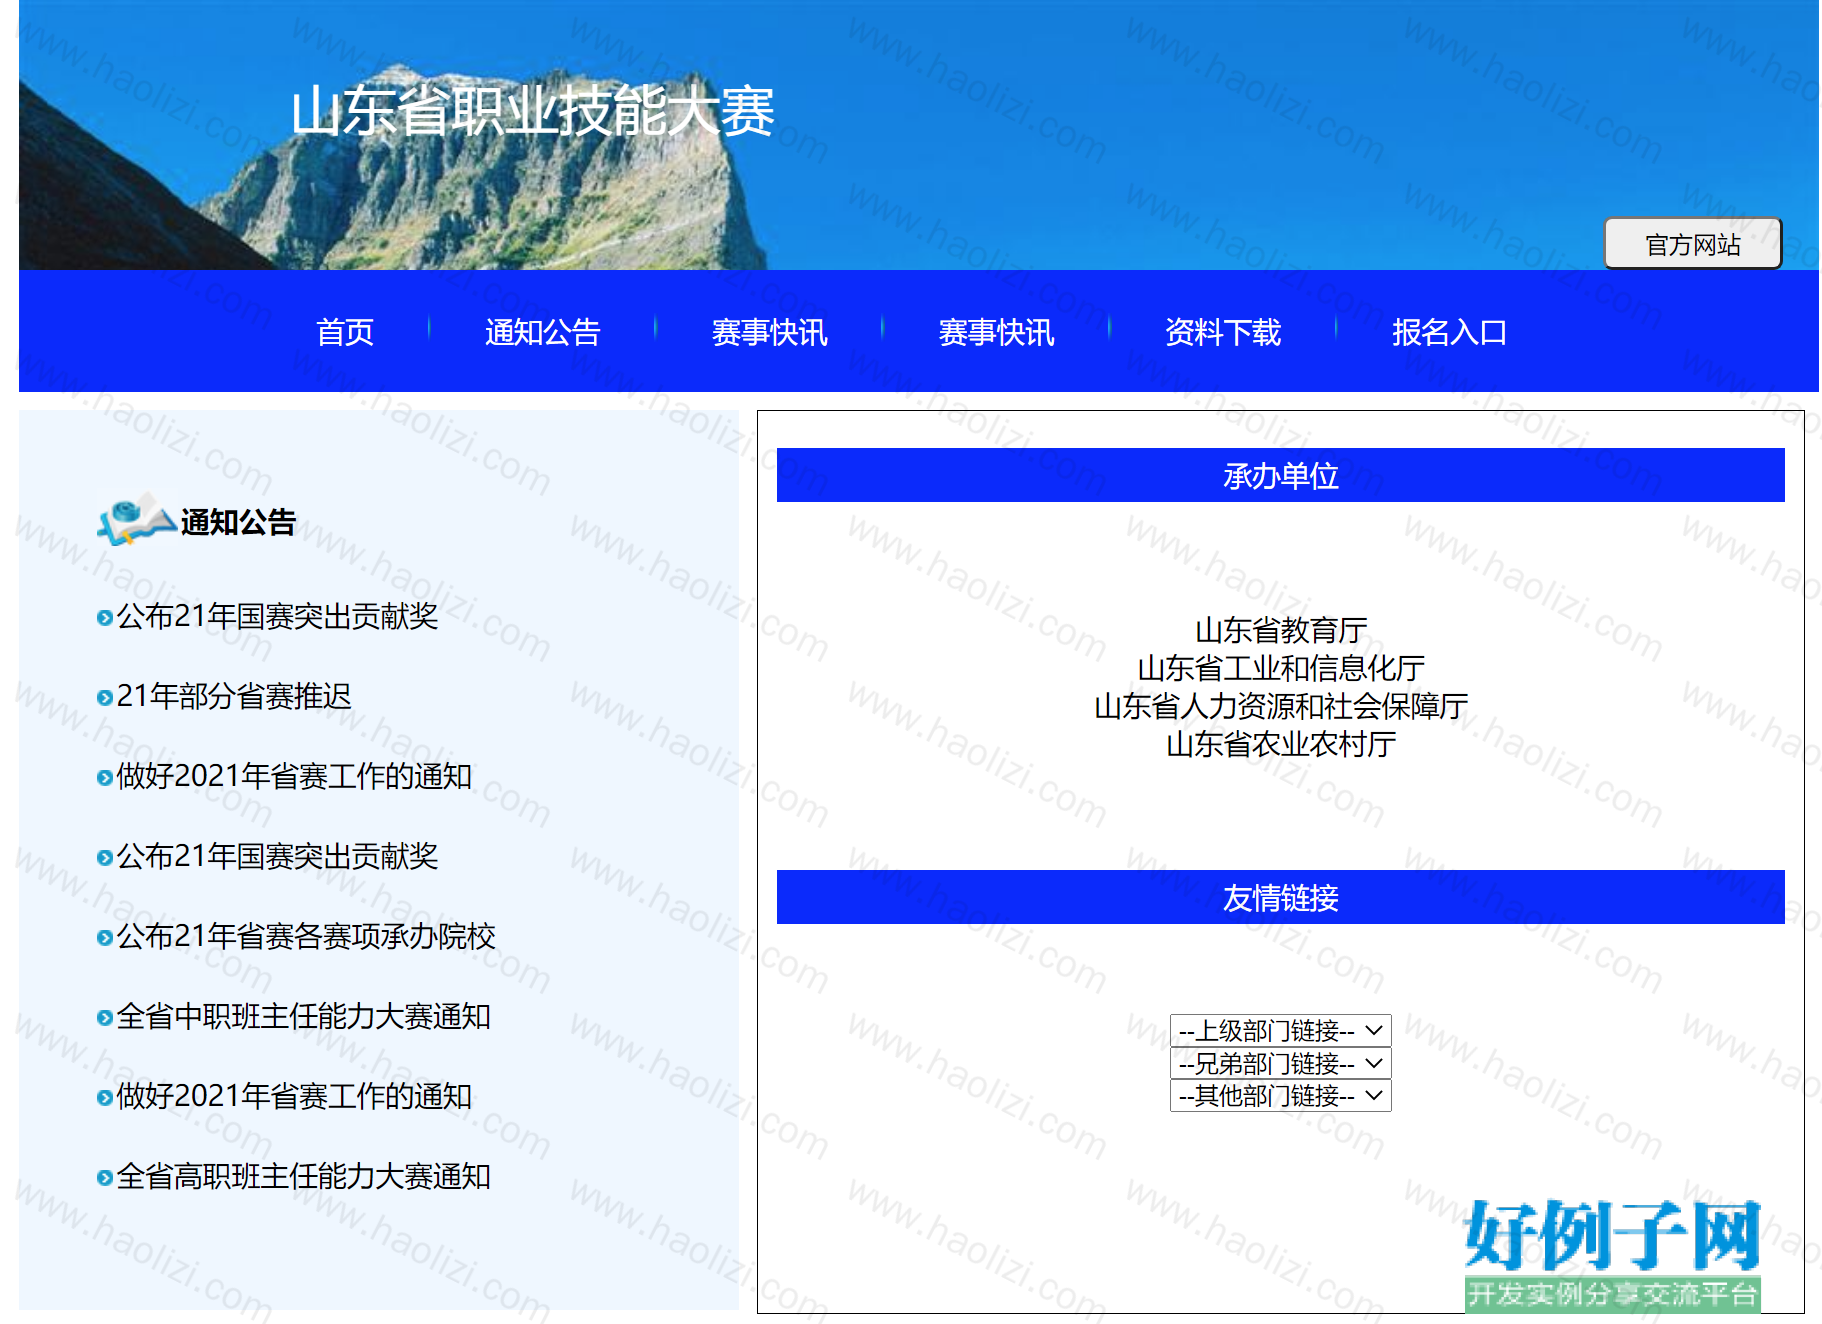Expand the 上级部门链接 dropdown
The width and height of the screenshot is (1822, 1324).
click(1280, 1030)
